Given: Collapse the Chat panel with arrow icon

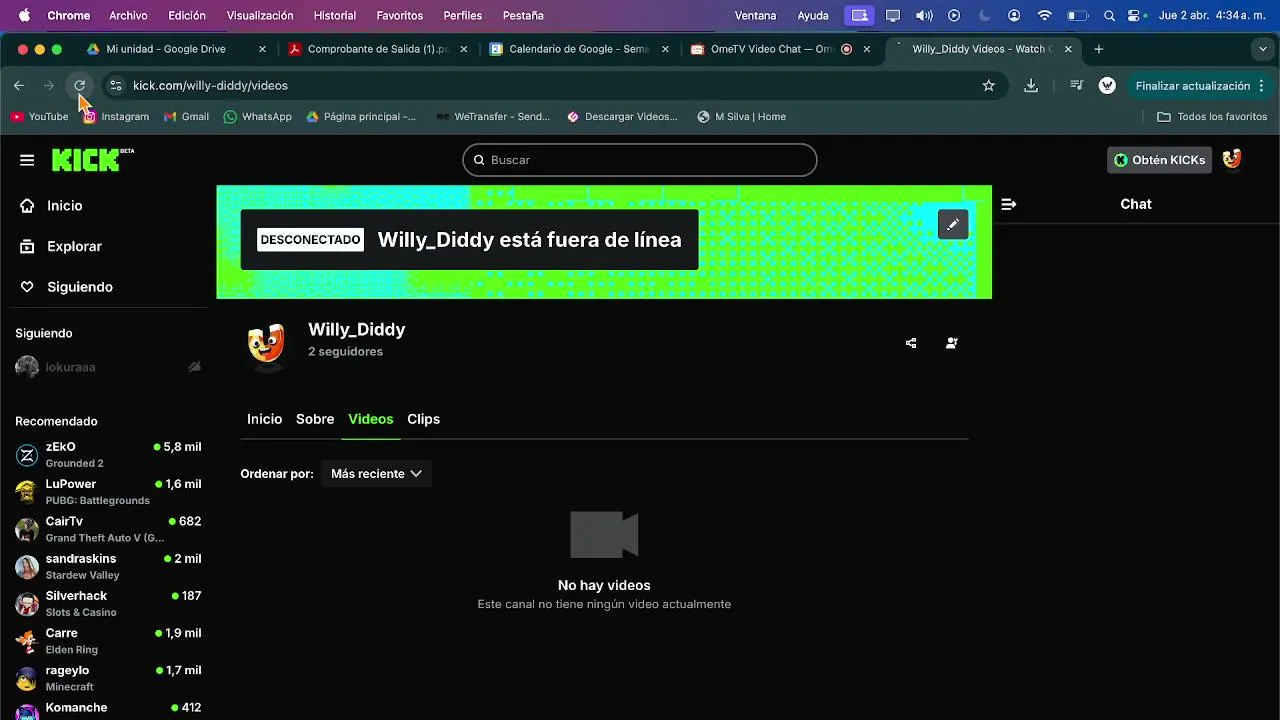Looking at the screenshot, I should click(x=1008, y=204).
